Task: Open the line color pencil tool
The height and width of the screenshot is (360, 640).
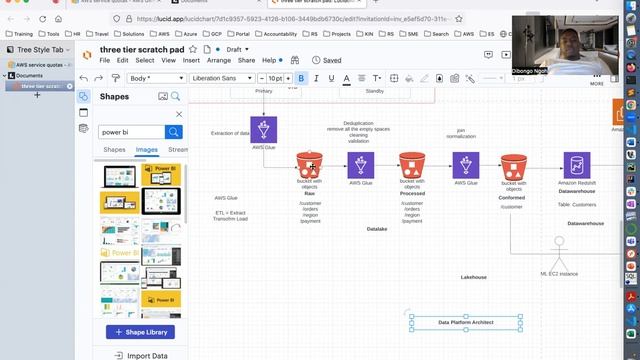Action: coord(424,78)
